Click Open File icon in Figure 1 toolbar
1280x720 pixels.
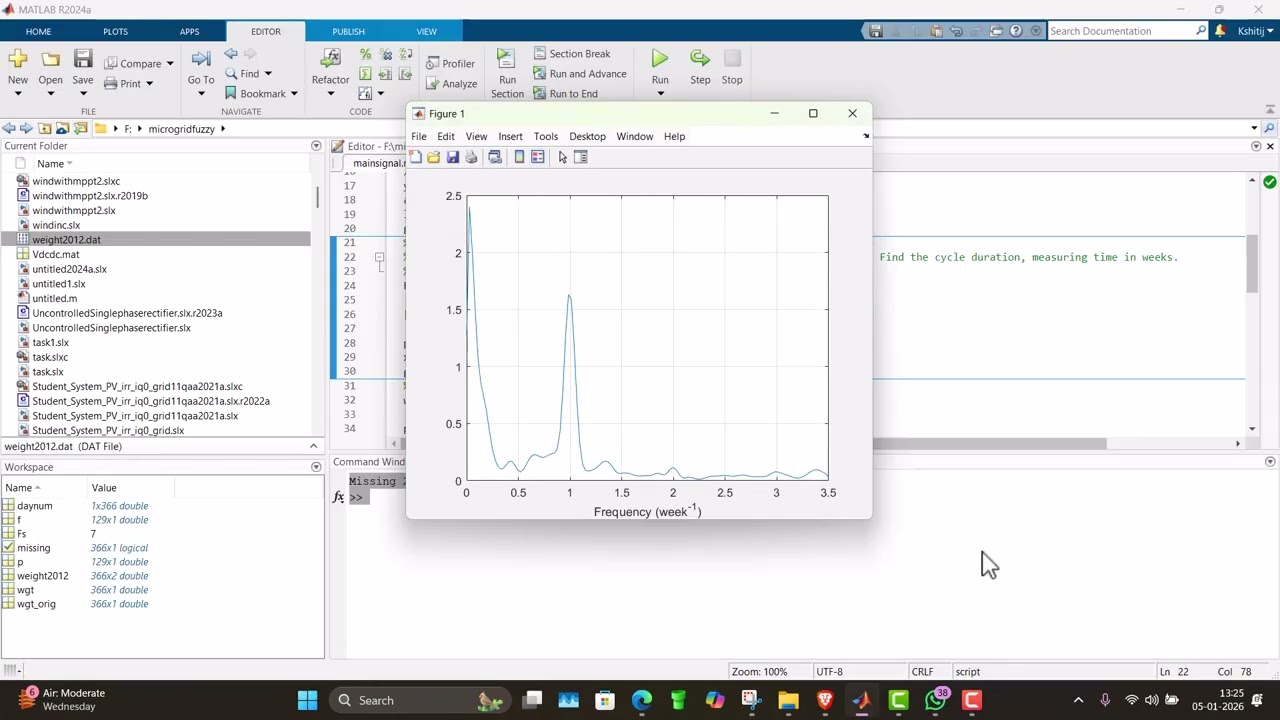click(433, 157)
